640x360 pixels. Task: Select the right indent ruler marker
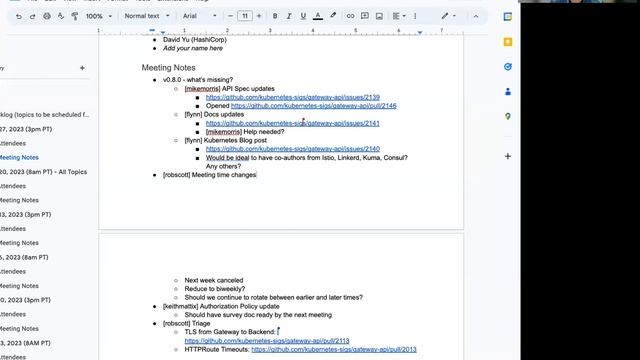(420, 33)
